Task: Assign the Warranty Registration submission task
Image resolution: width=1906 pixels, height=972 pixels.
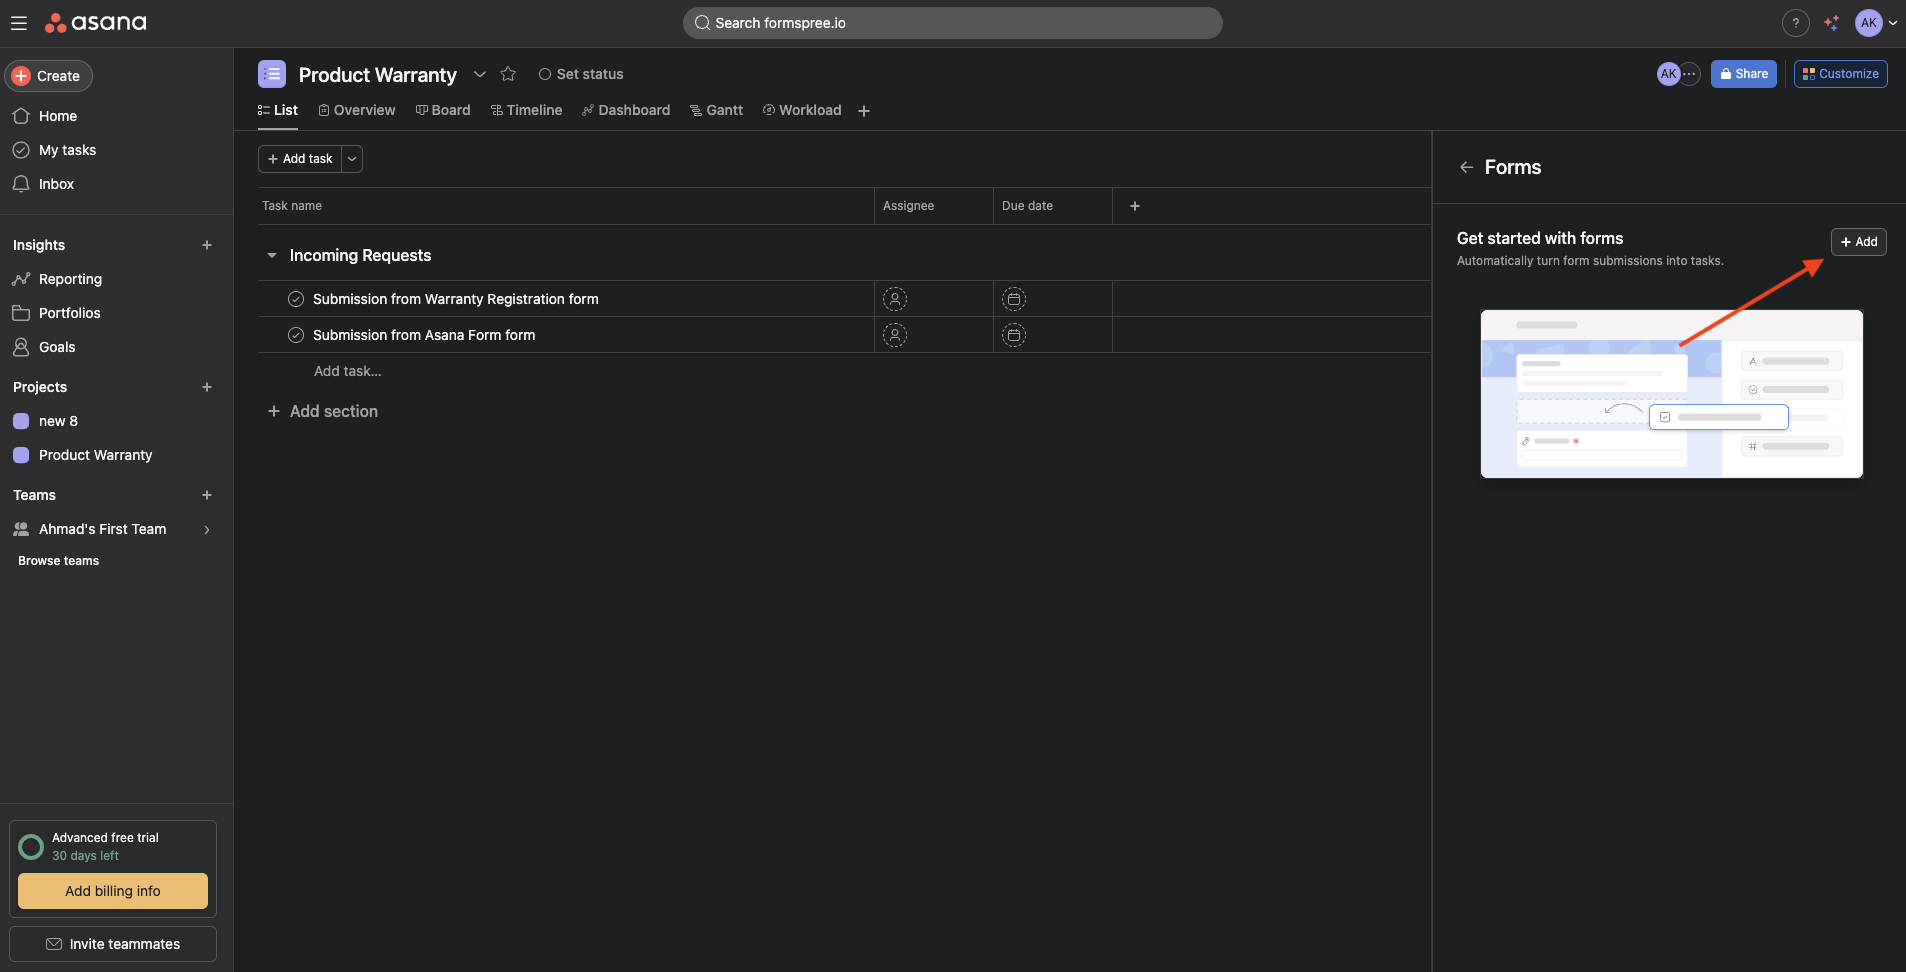Action: point(895,299)
